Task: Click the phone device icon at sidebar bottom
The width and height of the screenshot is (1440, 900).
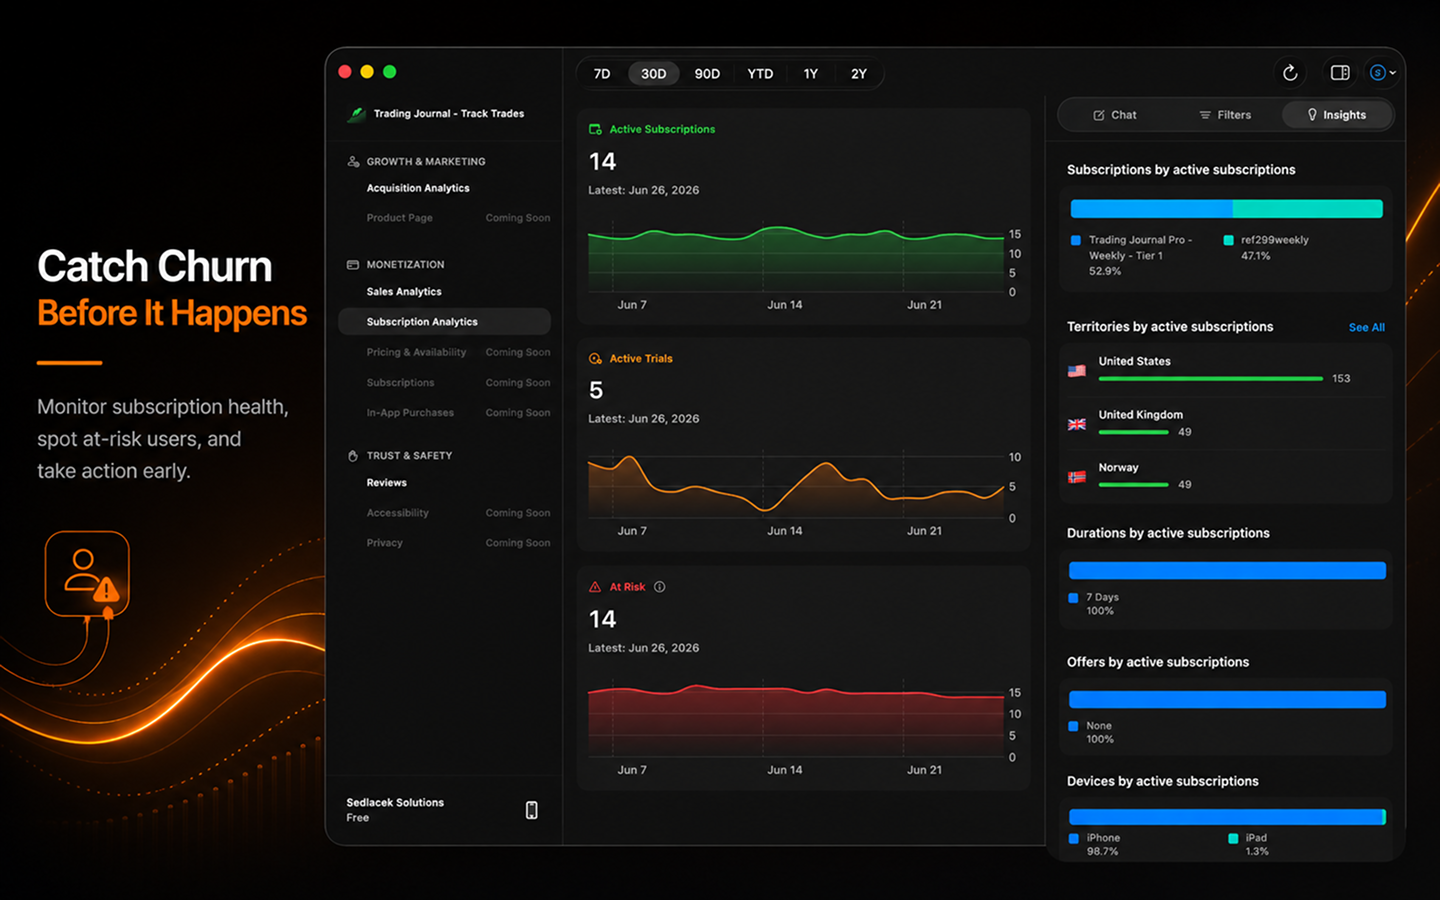Action: [532, 810]
